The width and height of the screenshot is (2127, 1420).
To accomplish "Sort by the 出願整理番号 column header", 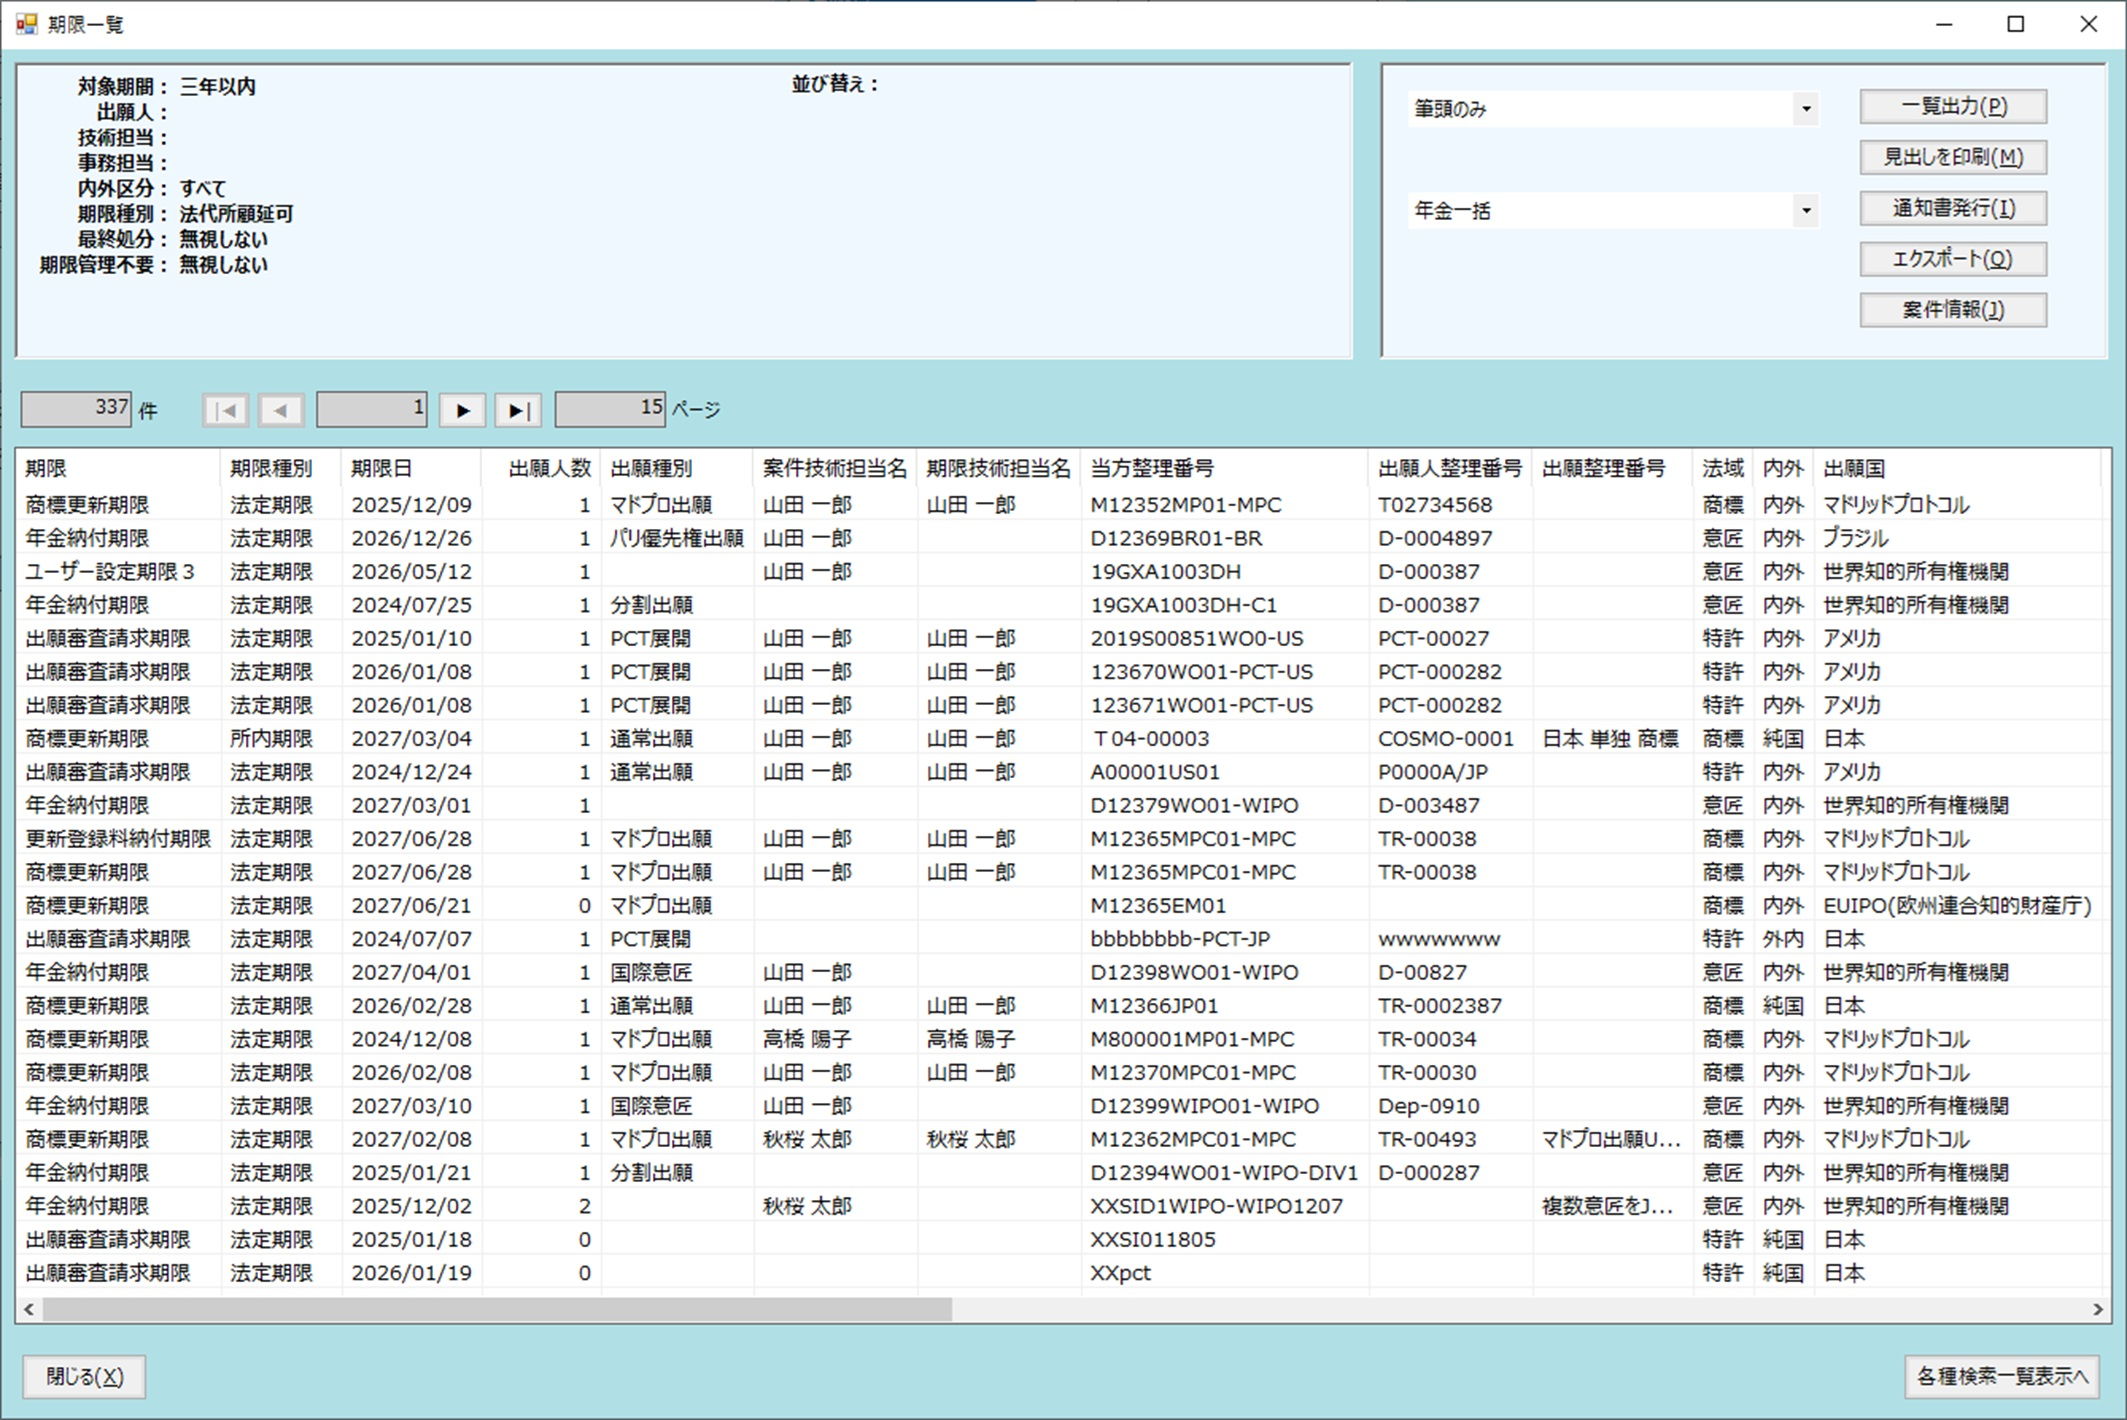I will (1613, 468).
